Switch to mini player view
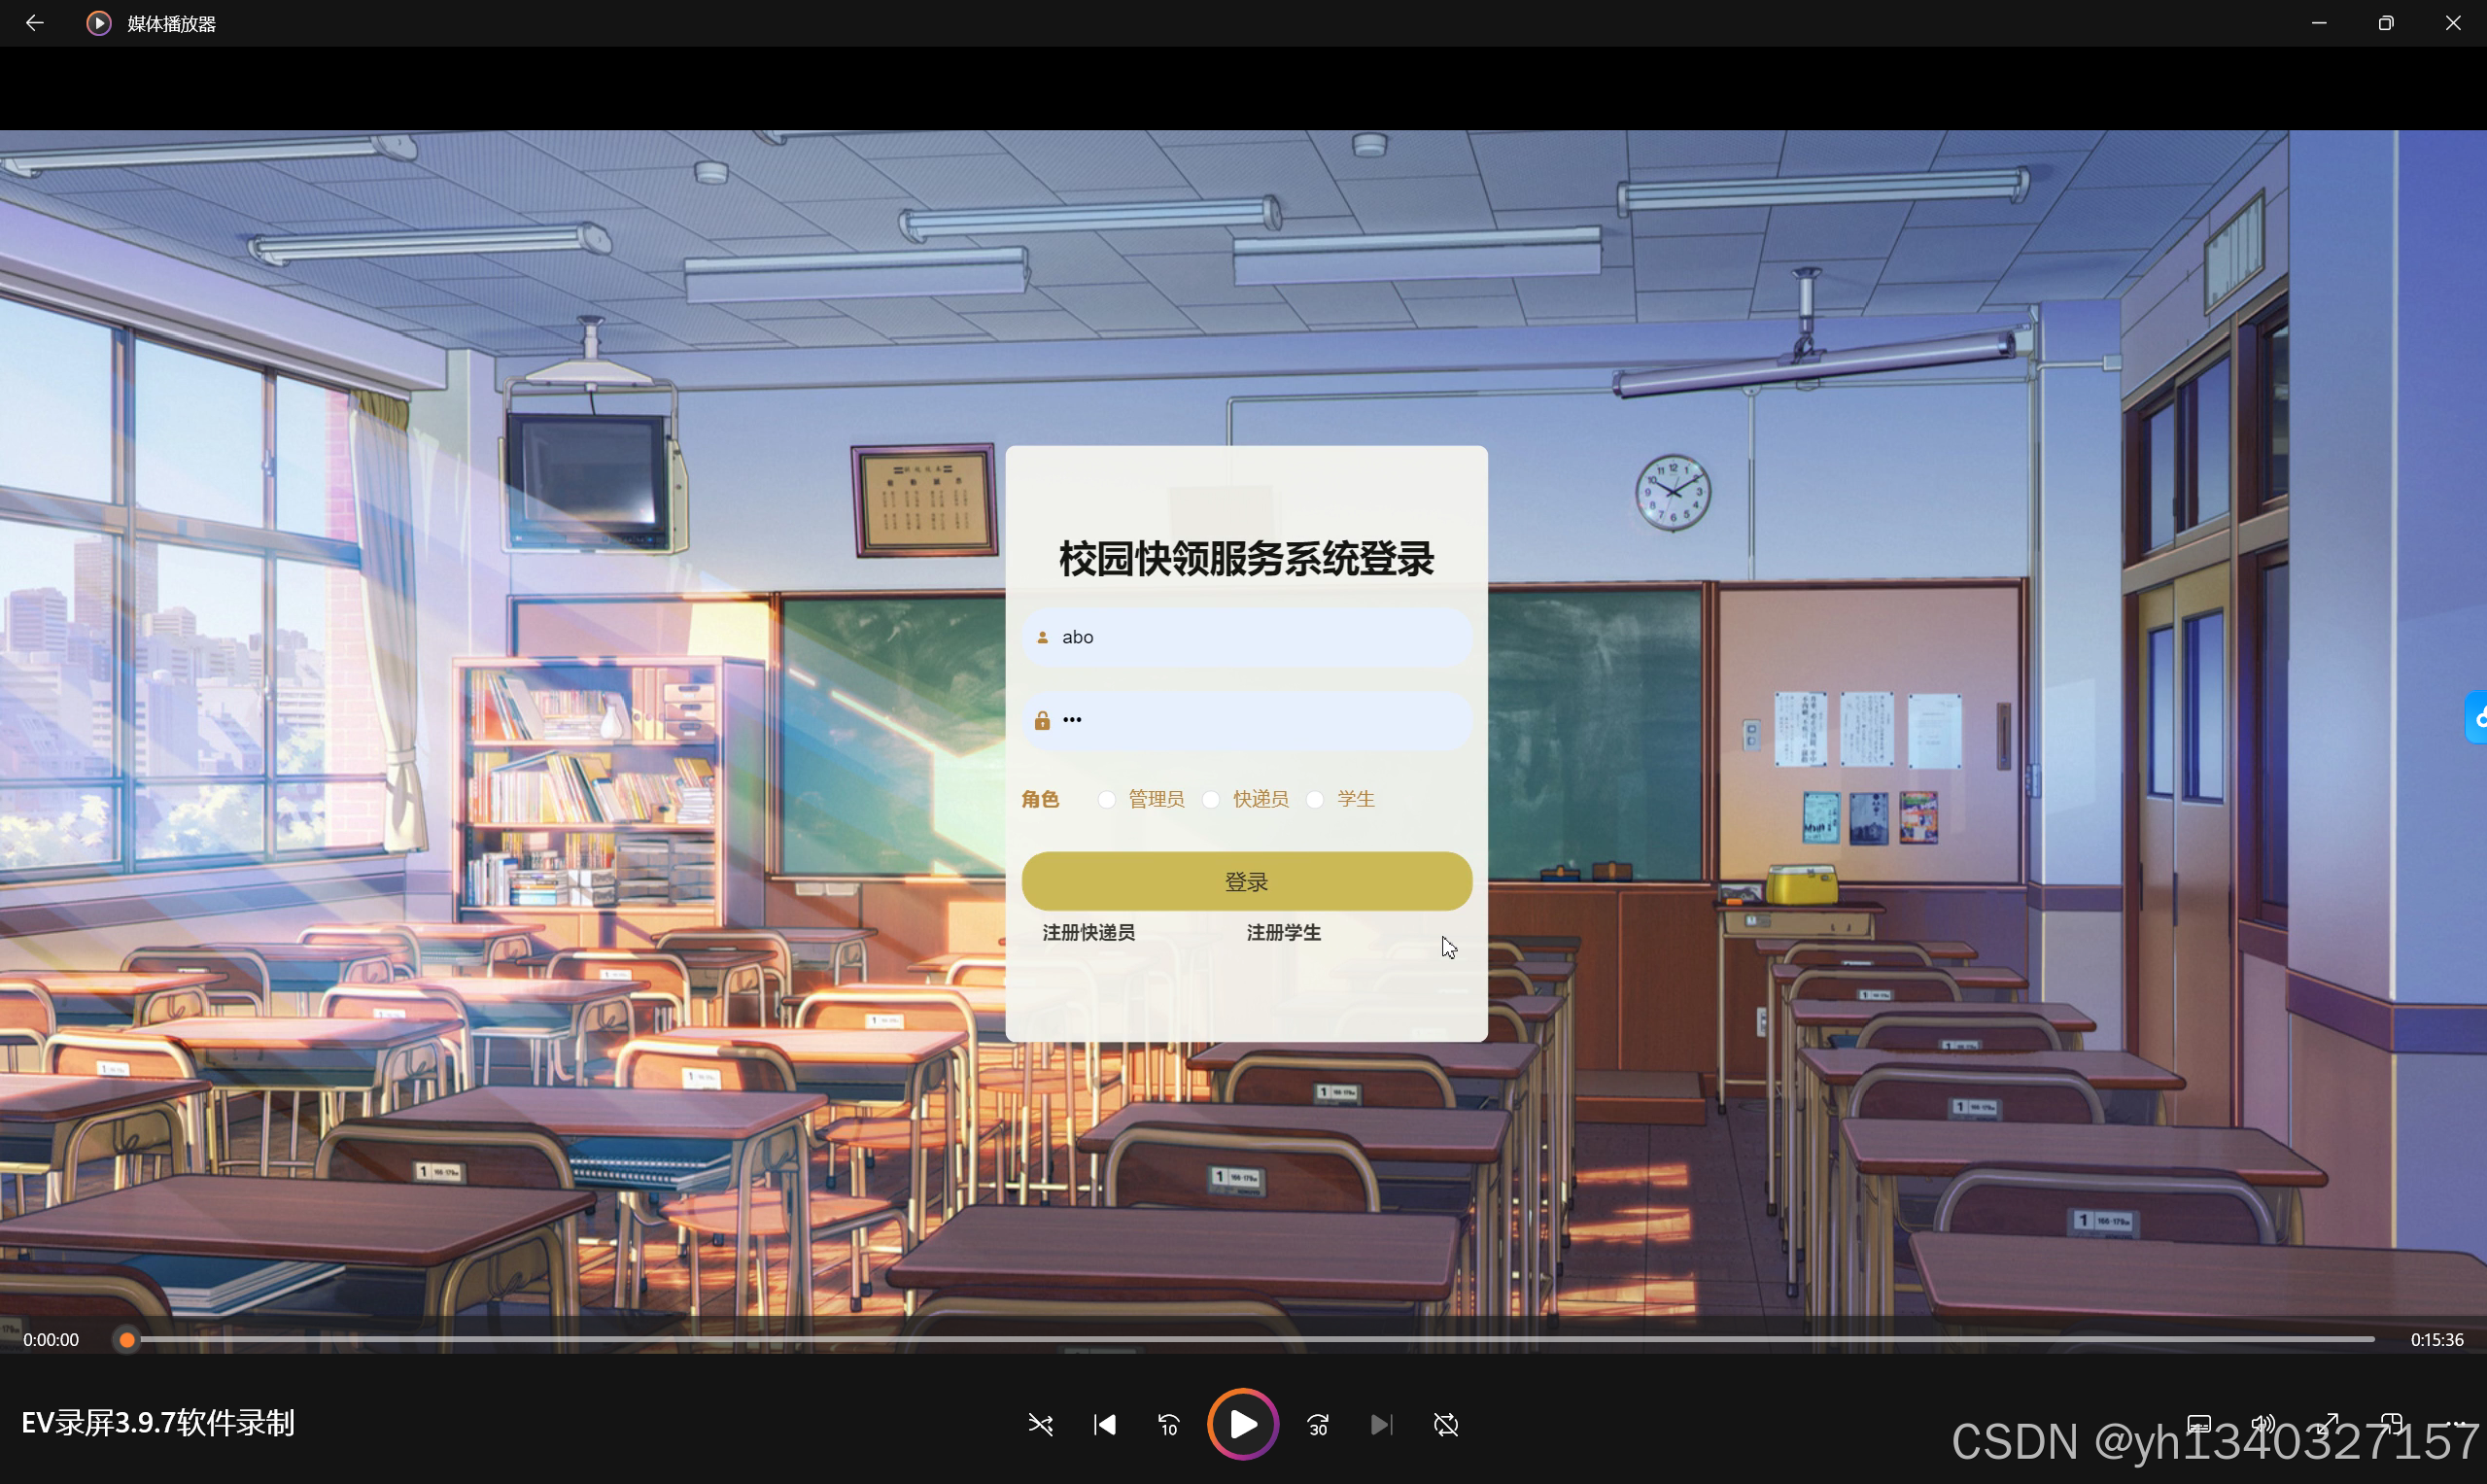 tap(2392, 1424)
